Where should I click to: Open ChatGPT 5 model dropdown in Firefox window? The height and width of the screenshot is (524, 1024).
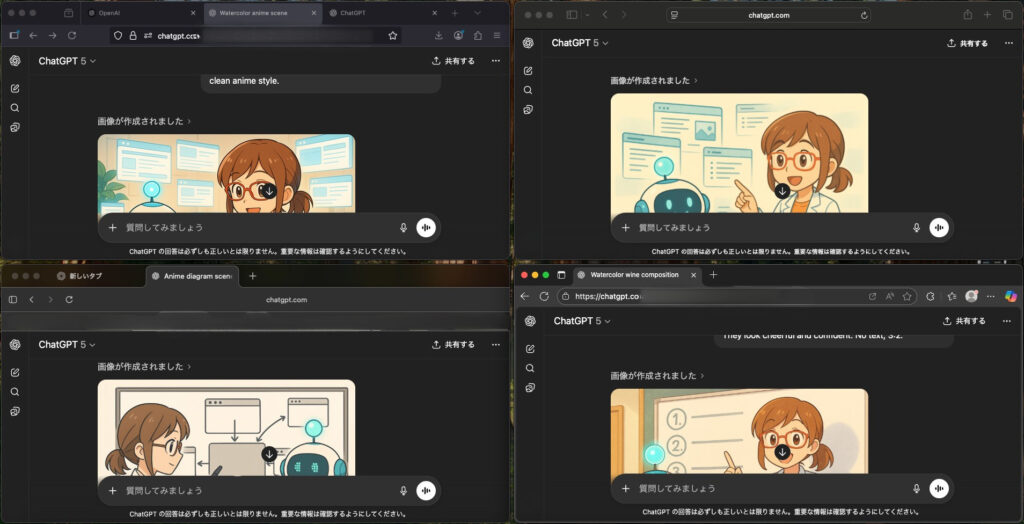point(67,61)
